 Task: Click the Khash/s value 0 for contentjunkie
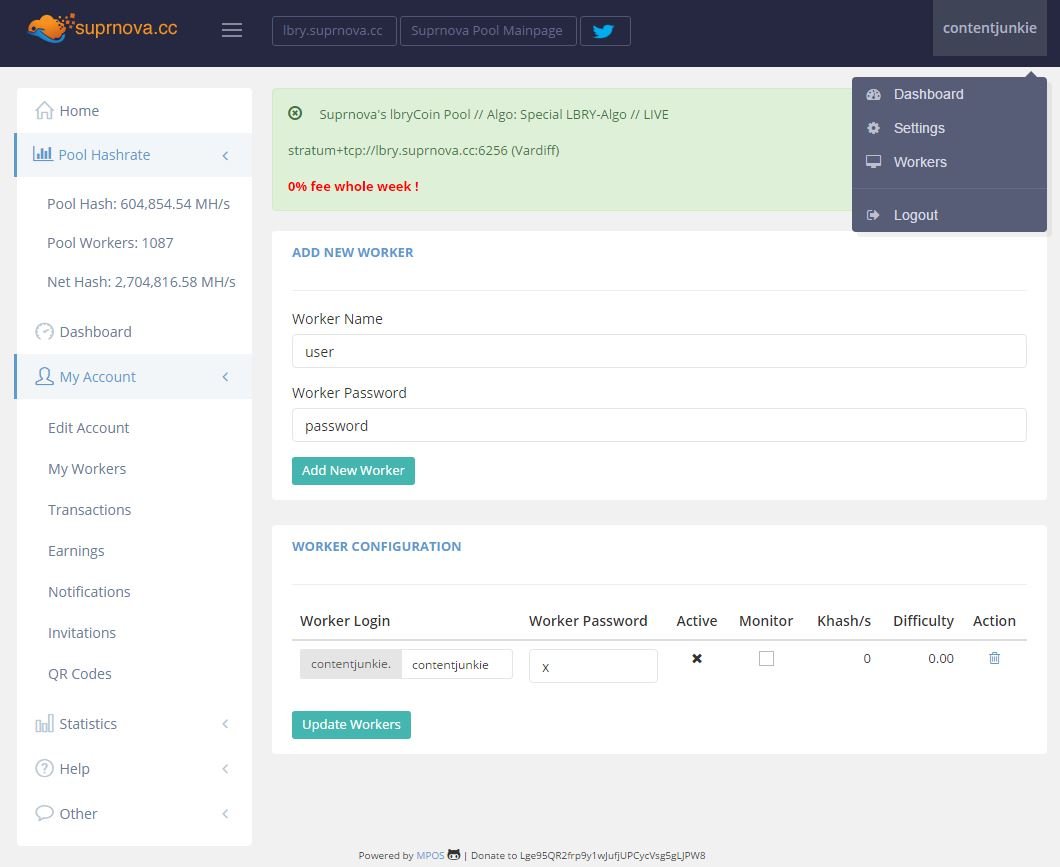click(867, 658)
